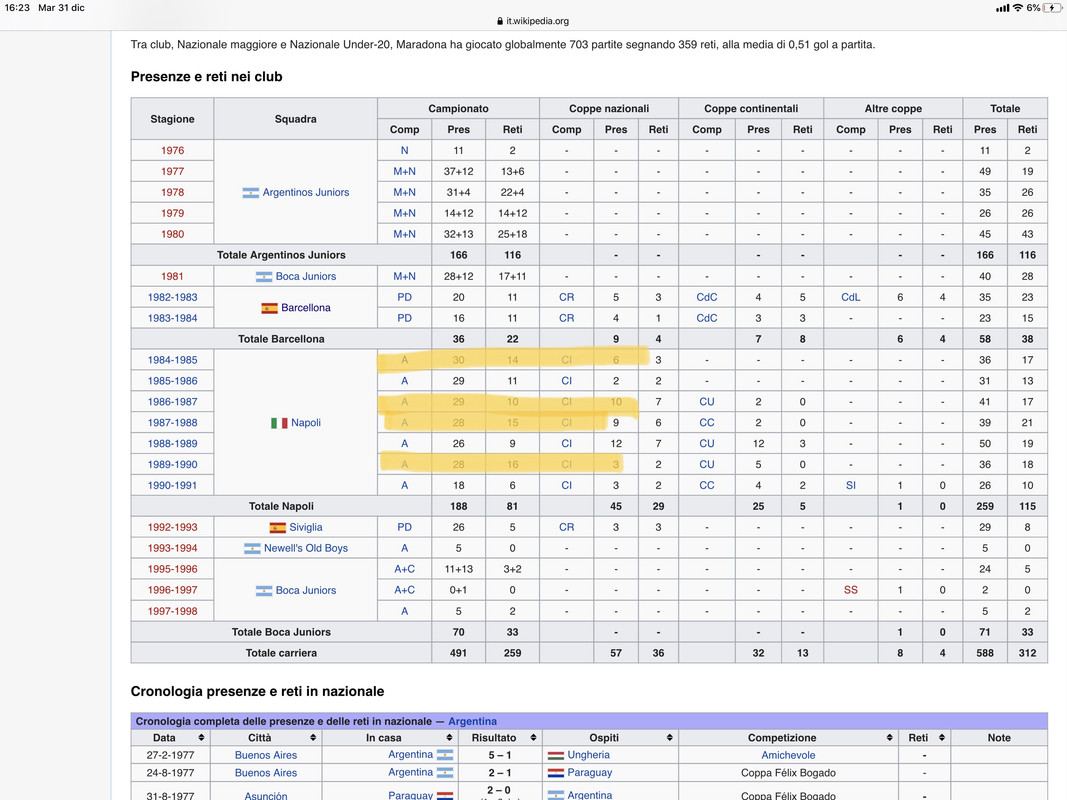Screen dimensions: 1067x800
Task: Click flag beside Boca Juniors in 1995-1998 rows
Action: pyautogui.click(x=263, y=590)
